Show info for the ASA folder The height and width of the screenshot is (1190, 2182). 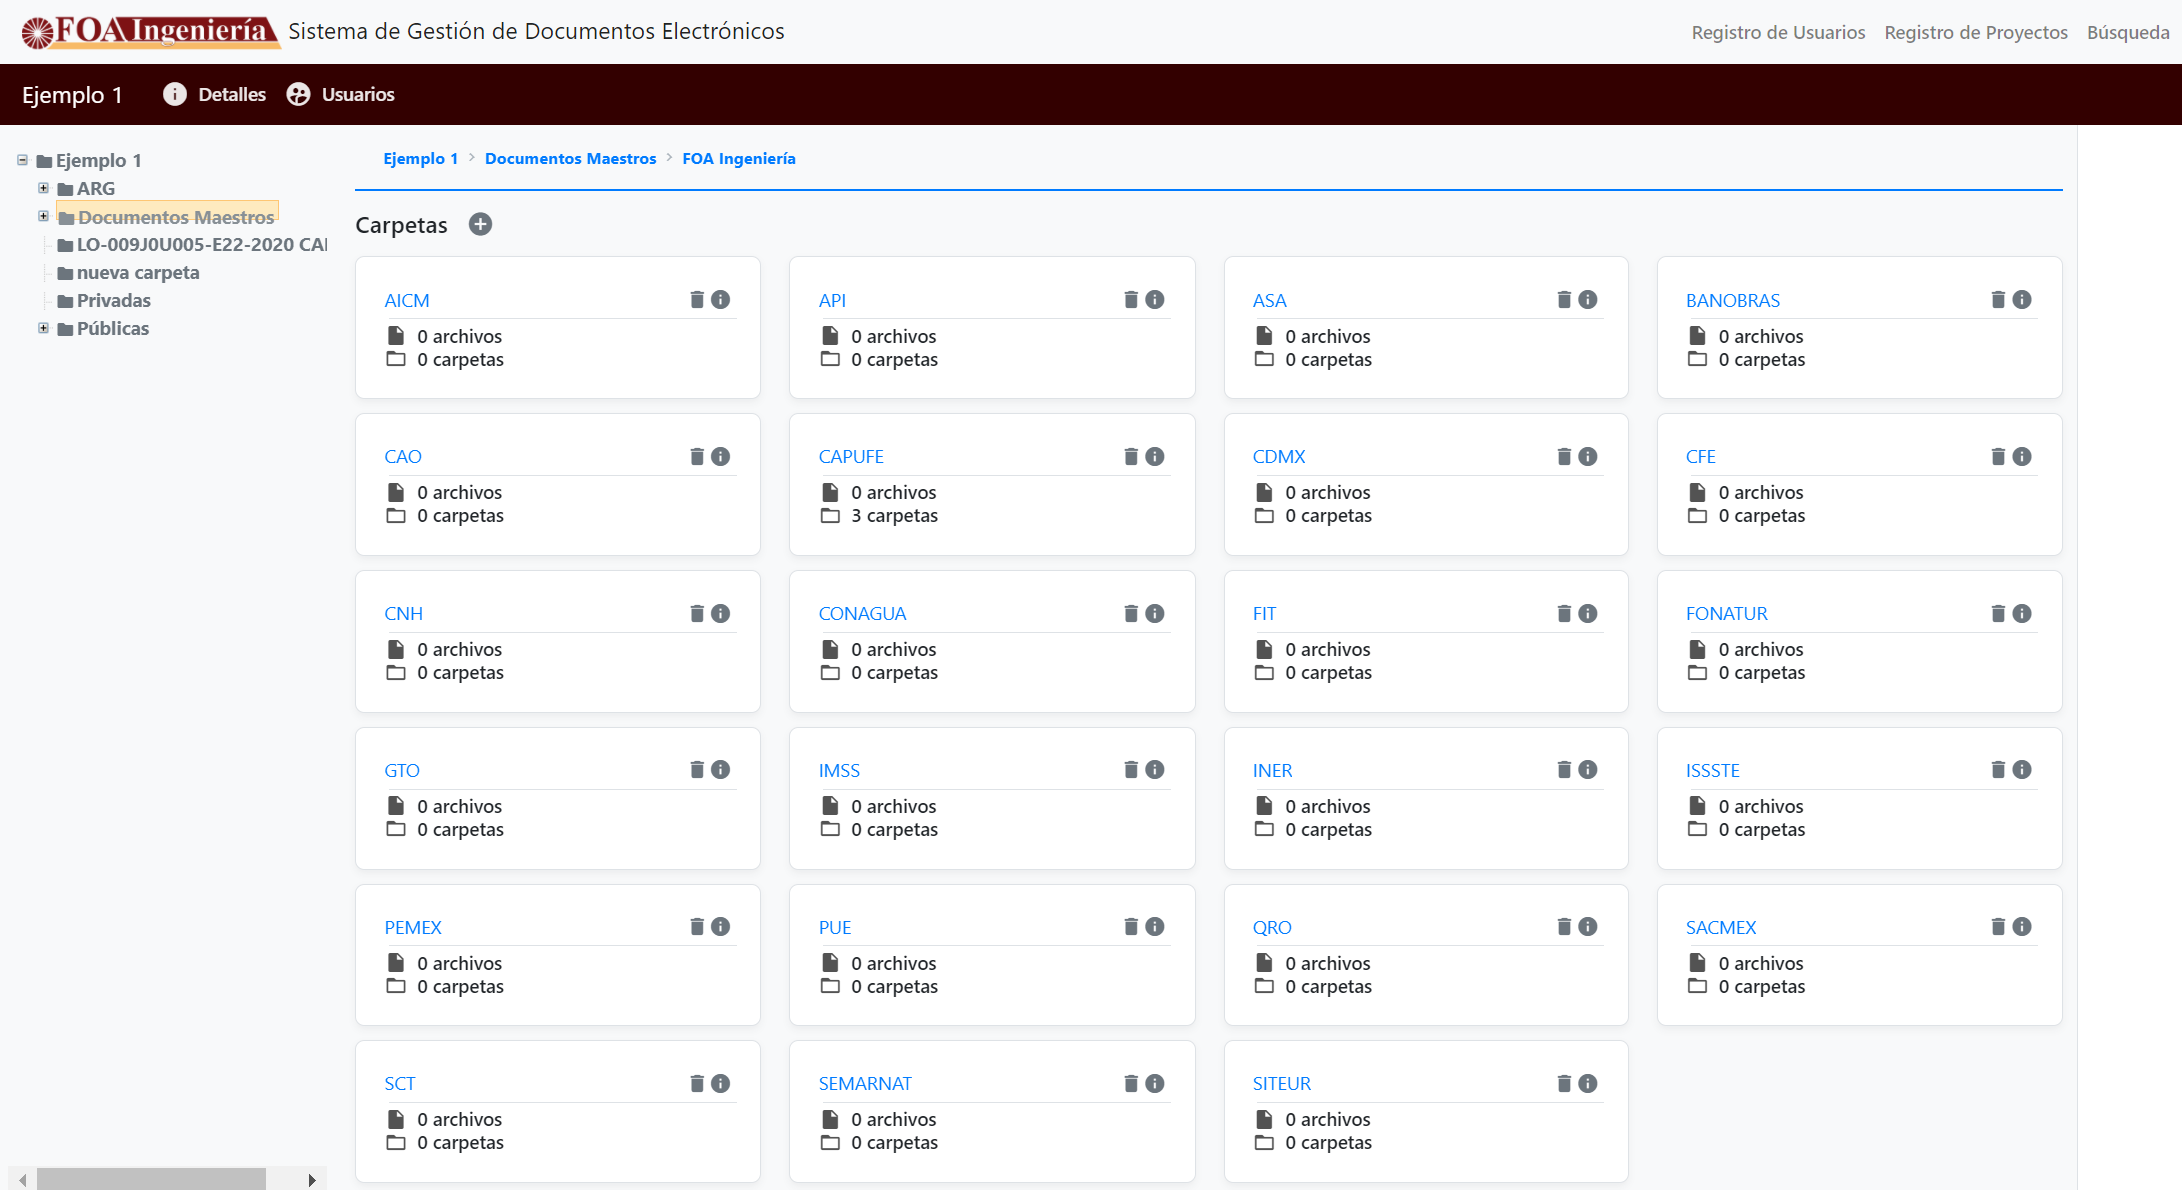pos(1588,300)
